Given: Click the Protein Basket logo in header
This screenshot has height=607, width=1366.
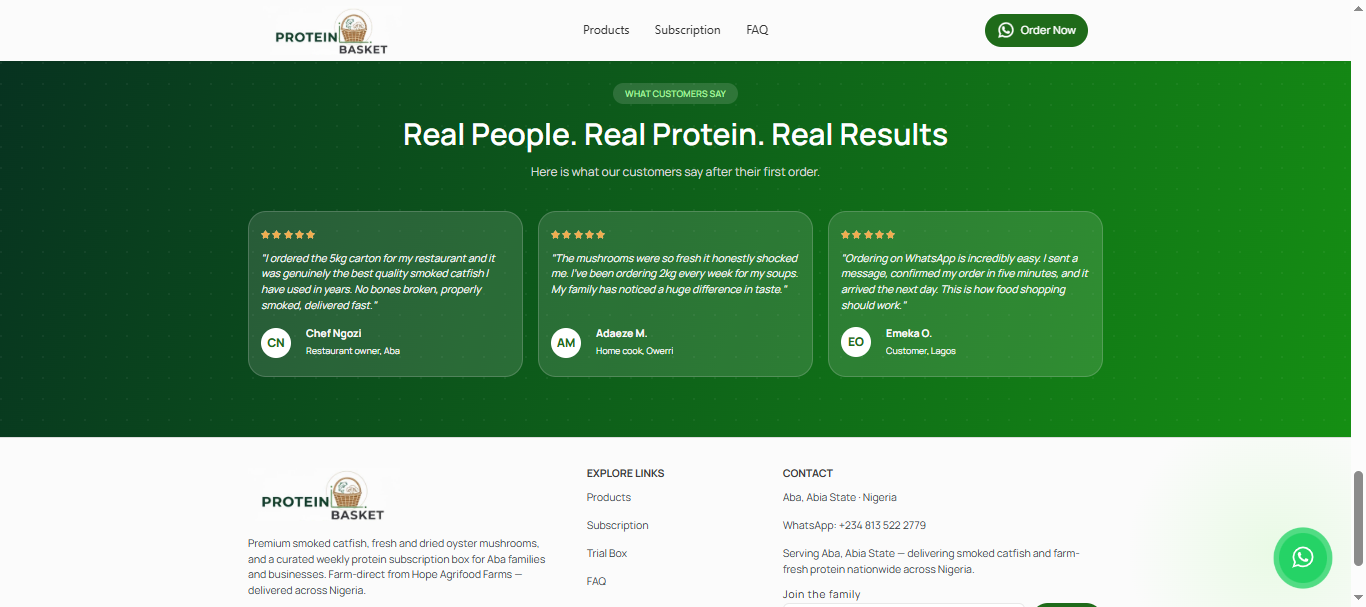Looking at the screenshot, I should pyautogui.click(x=331, y=32).
